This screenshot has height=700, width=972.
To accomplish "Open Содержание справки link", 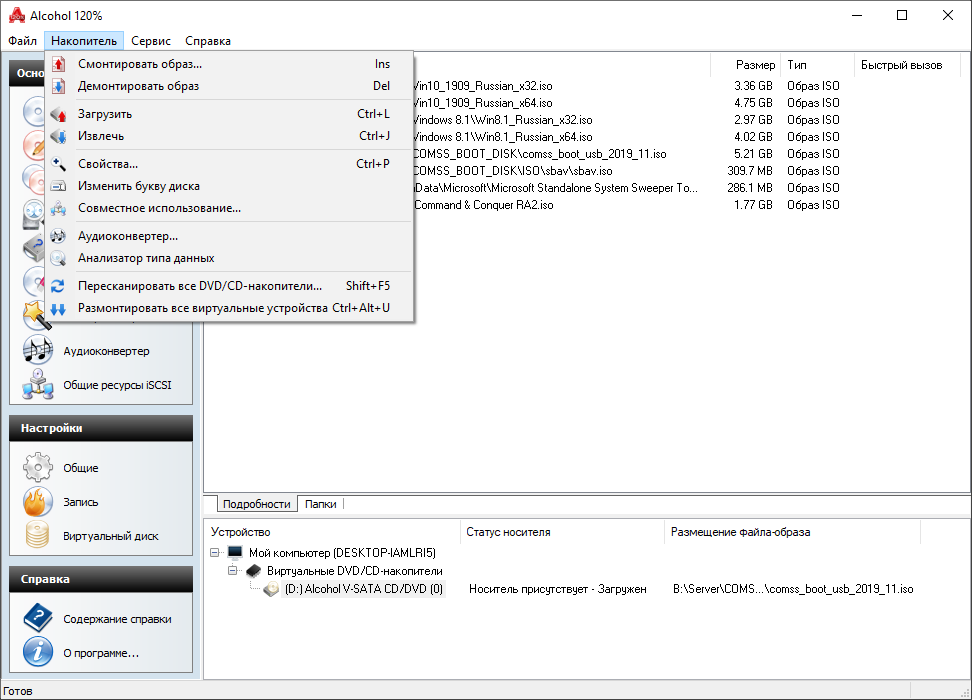I will point(117,619).
